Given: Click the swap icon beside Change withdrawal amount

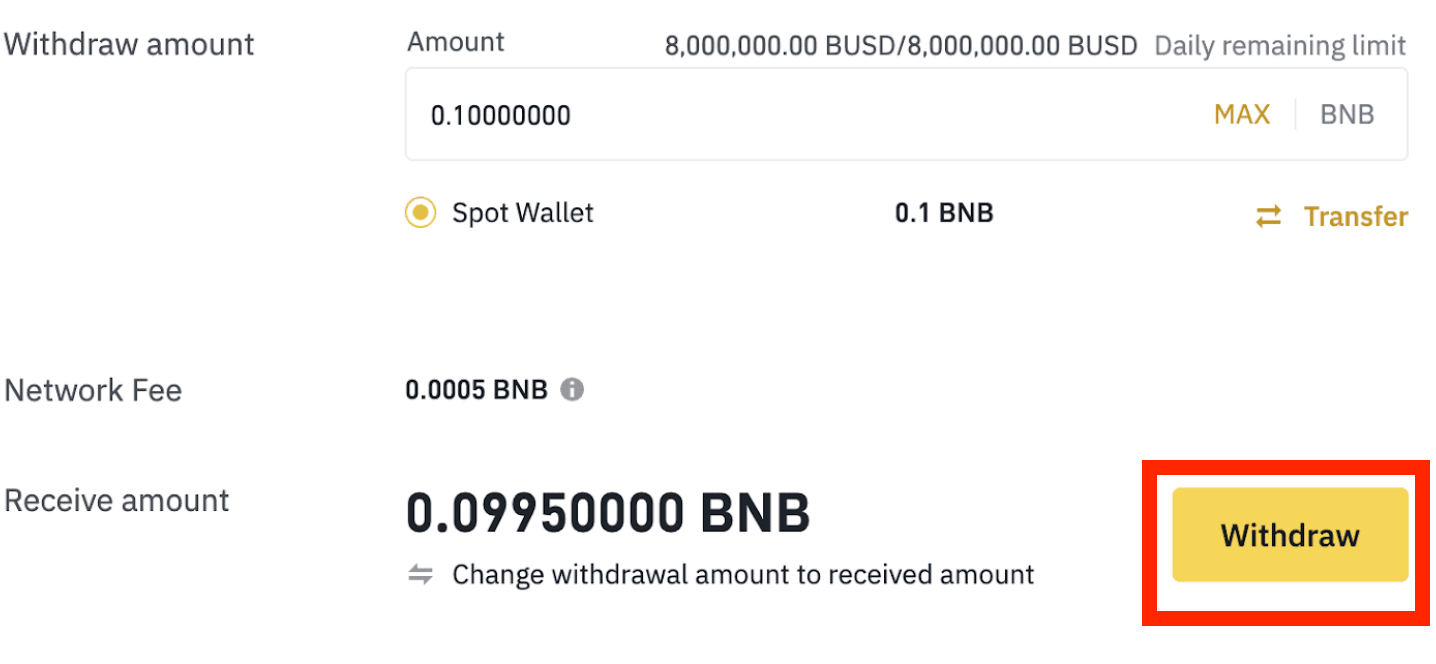Looking at the screenshot, I should click(x=421, y=575).
